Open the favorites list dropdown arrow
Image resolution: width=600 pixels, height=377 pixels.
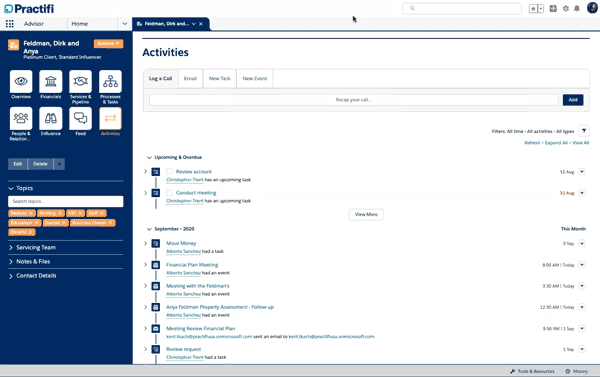point(541,8)
